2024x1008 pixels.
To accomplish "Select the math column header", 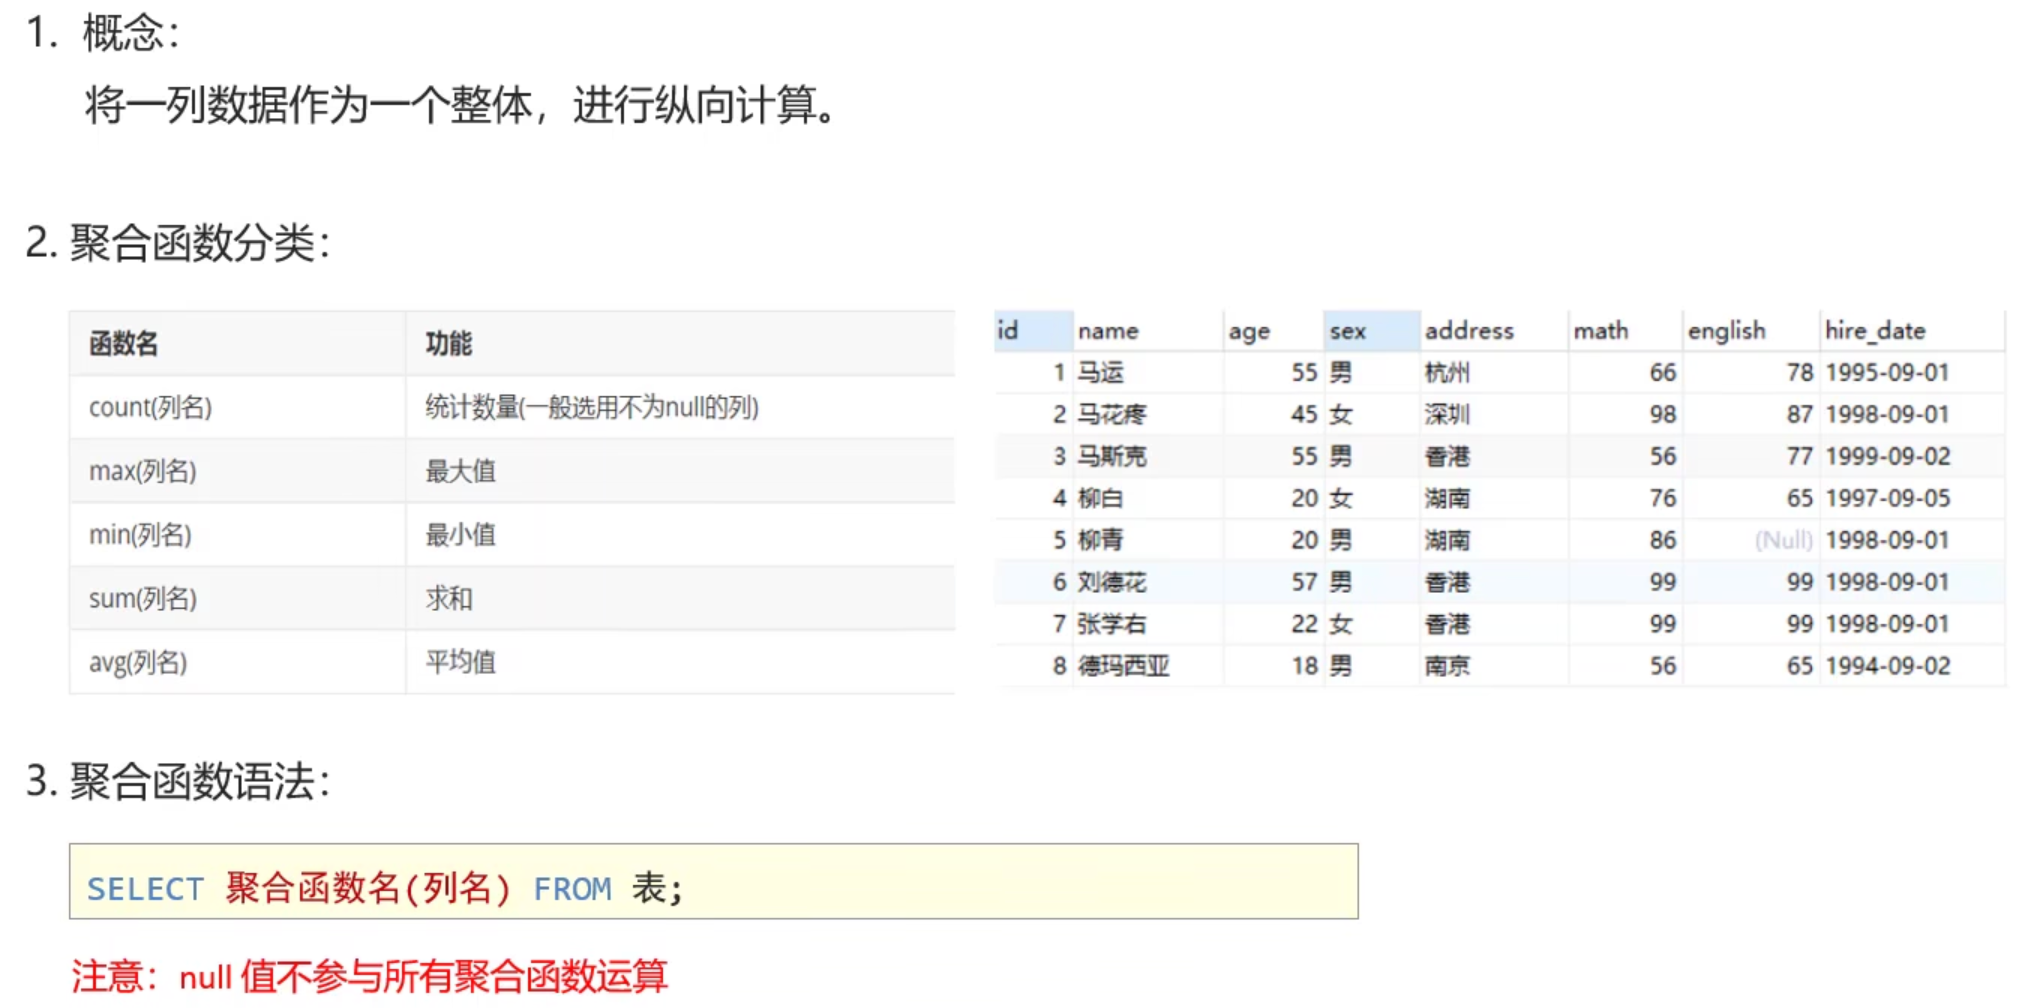I will click(1626, 331).
